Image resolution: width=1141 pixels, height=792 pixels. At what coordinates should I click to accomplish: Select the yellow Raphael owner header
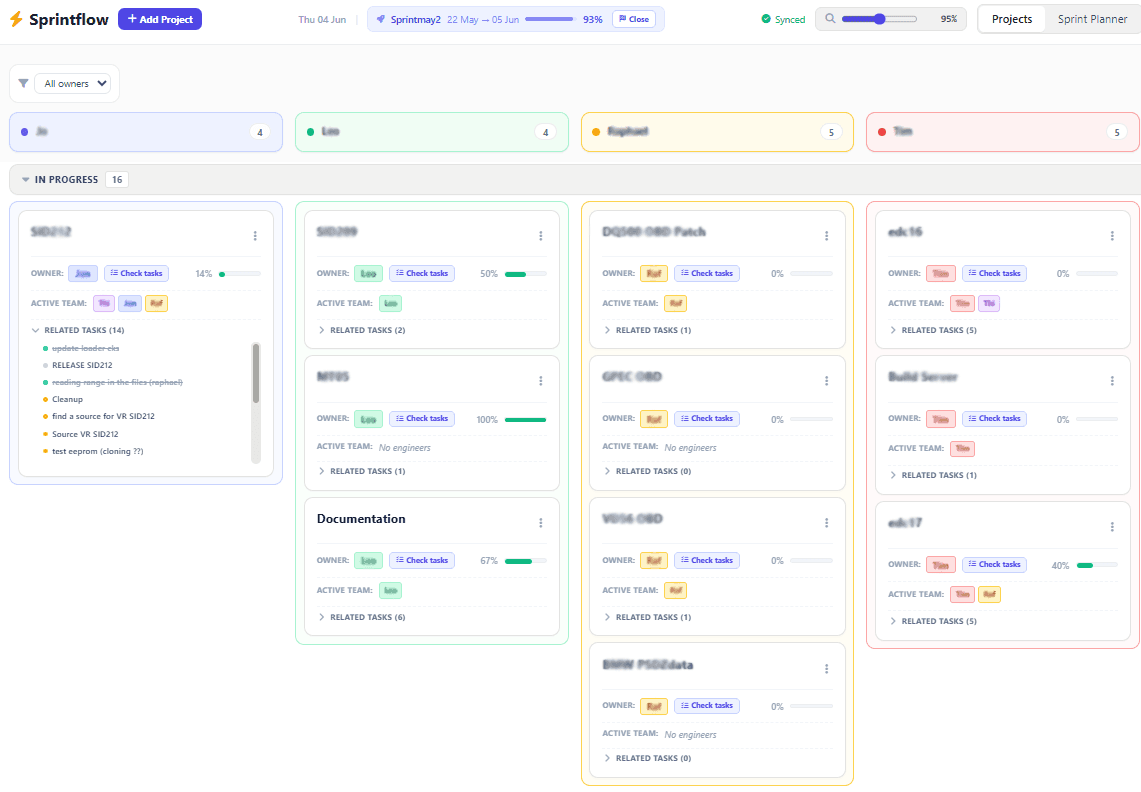717,132
